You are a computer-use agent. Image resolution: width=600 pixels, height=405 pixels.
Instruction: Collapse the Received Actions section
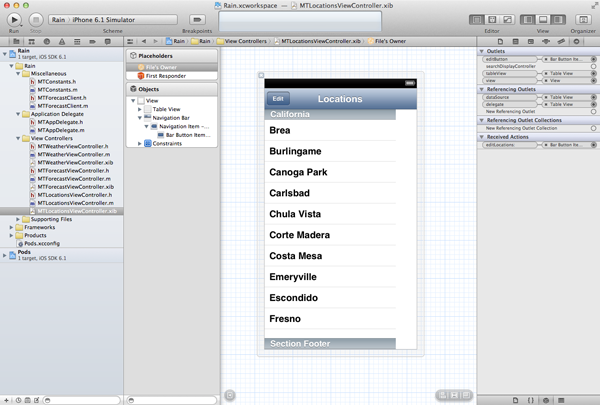pyautogui.click(x=482, y=137)
